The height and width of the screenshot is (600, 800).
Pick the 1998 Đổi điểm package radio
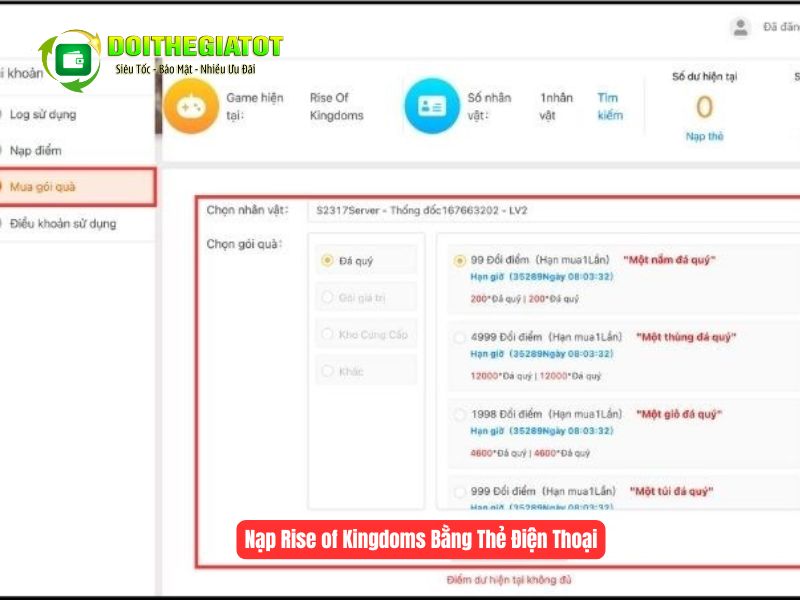pos(459,415)
